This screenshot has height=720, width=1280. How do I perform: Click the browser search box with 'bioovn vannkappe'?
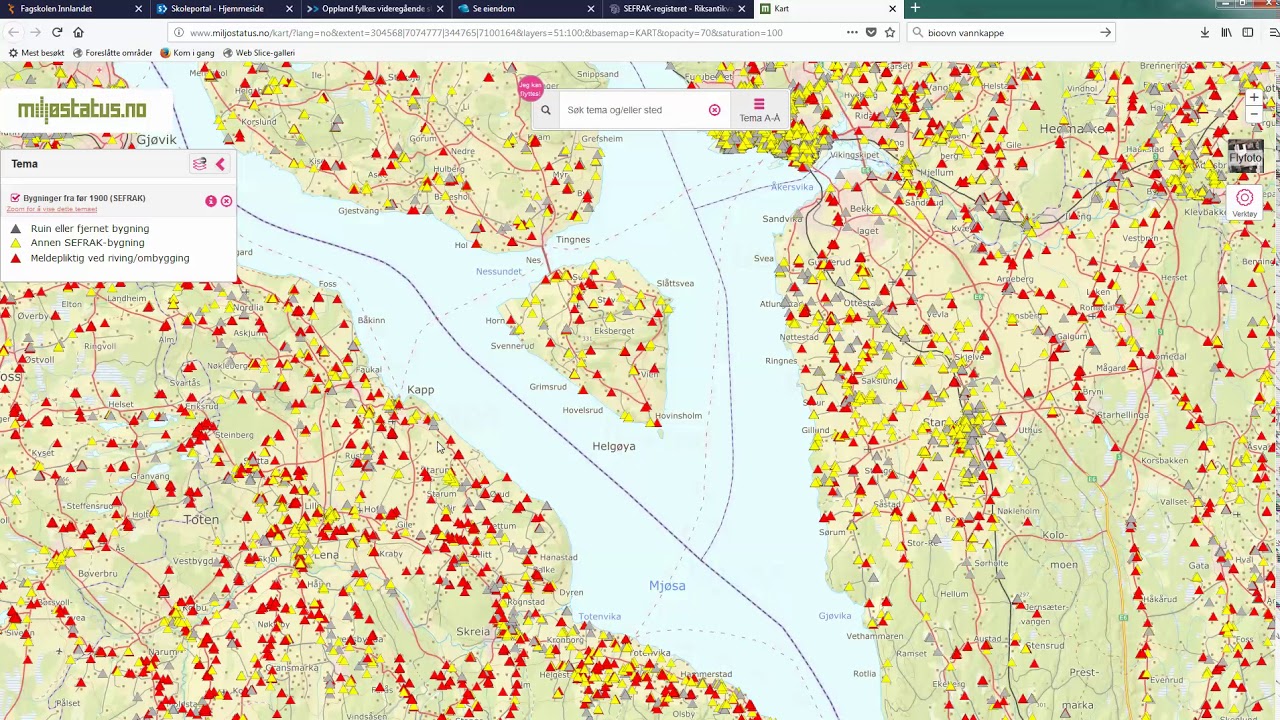[1010, 33]
